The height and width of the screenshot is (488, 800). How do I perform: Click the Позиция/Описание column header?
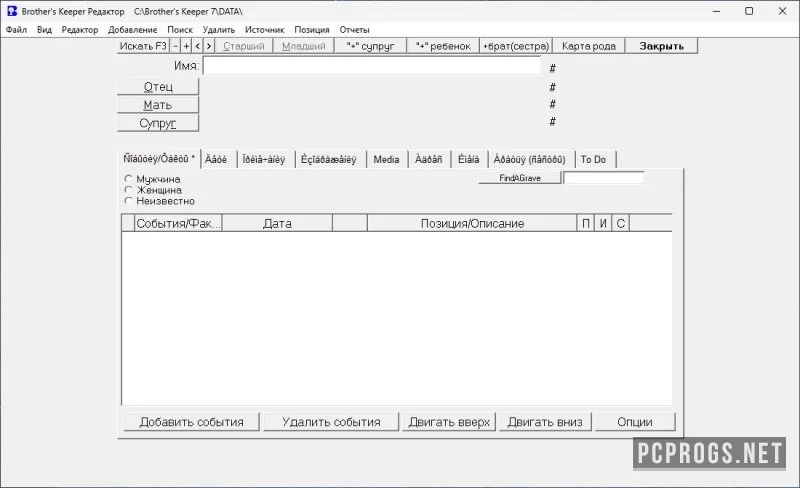(472, 223)
